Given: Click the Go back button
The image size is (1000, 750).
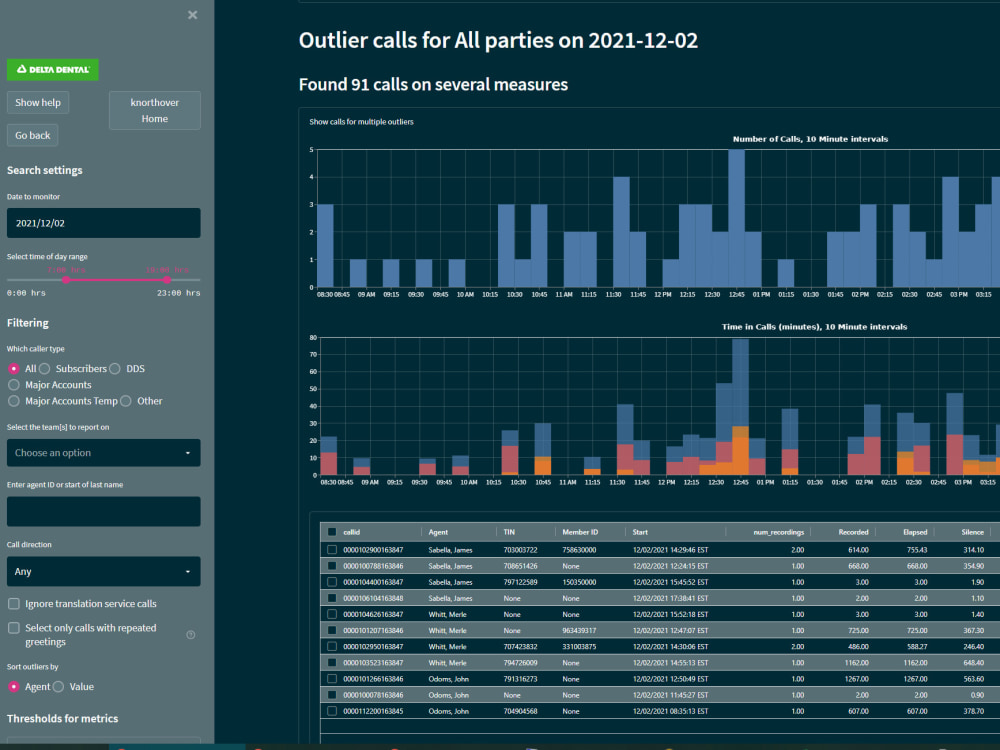Looking at the screenshot, I should pyautogui.click(x=33, y=135).
